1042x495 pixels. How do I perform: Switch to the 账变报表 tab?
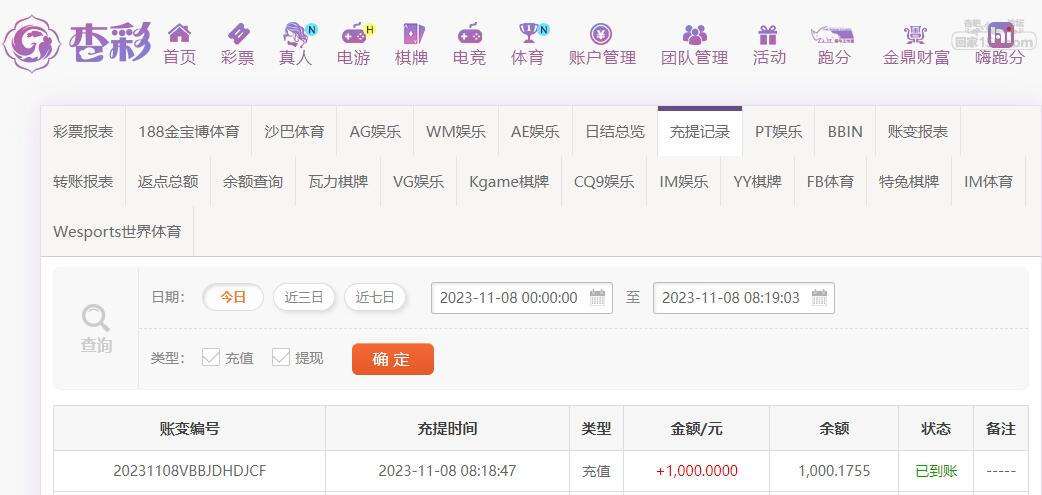(x=917, y=132)
